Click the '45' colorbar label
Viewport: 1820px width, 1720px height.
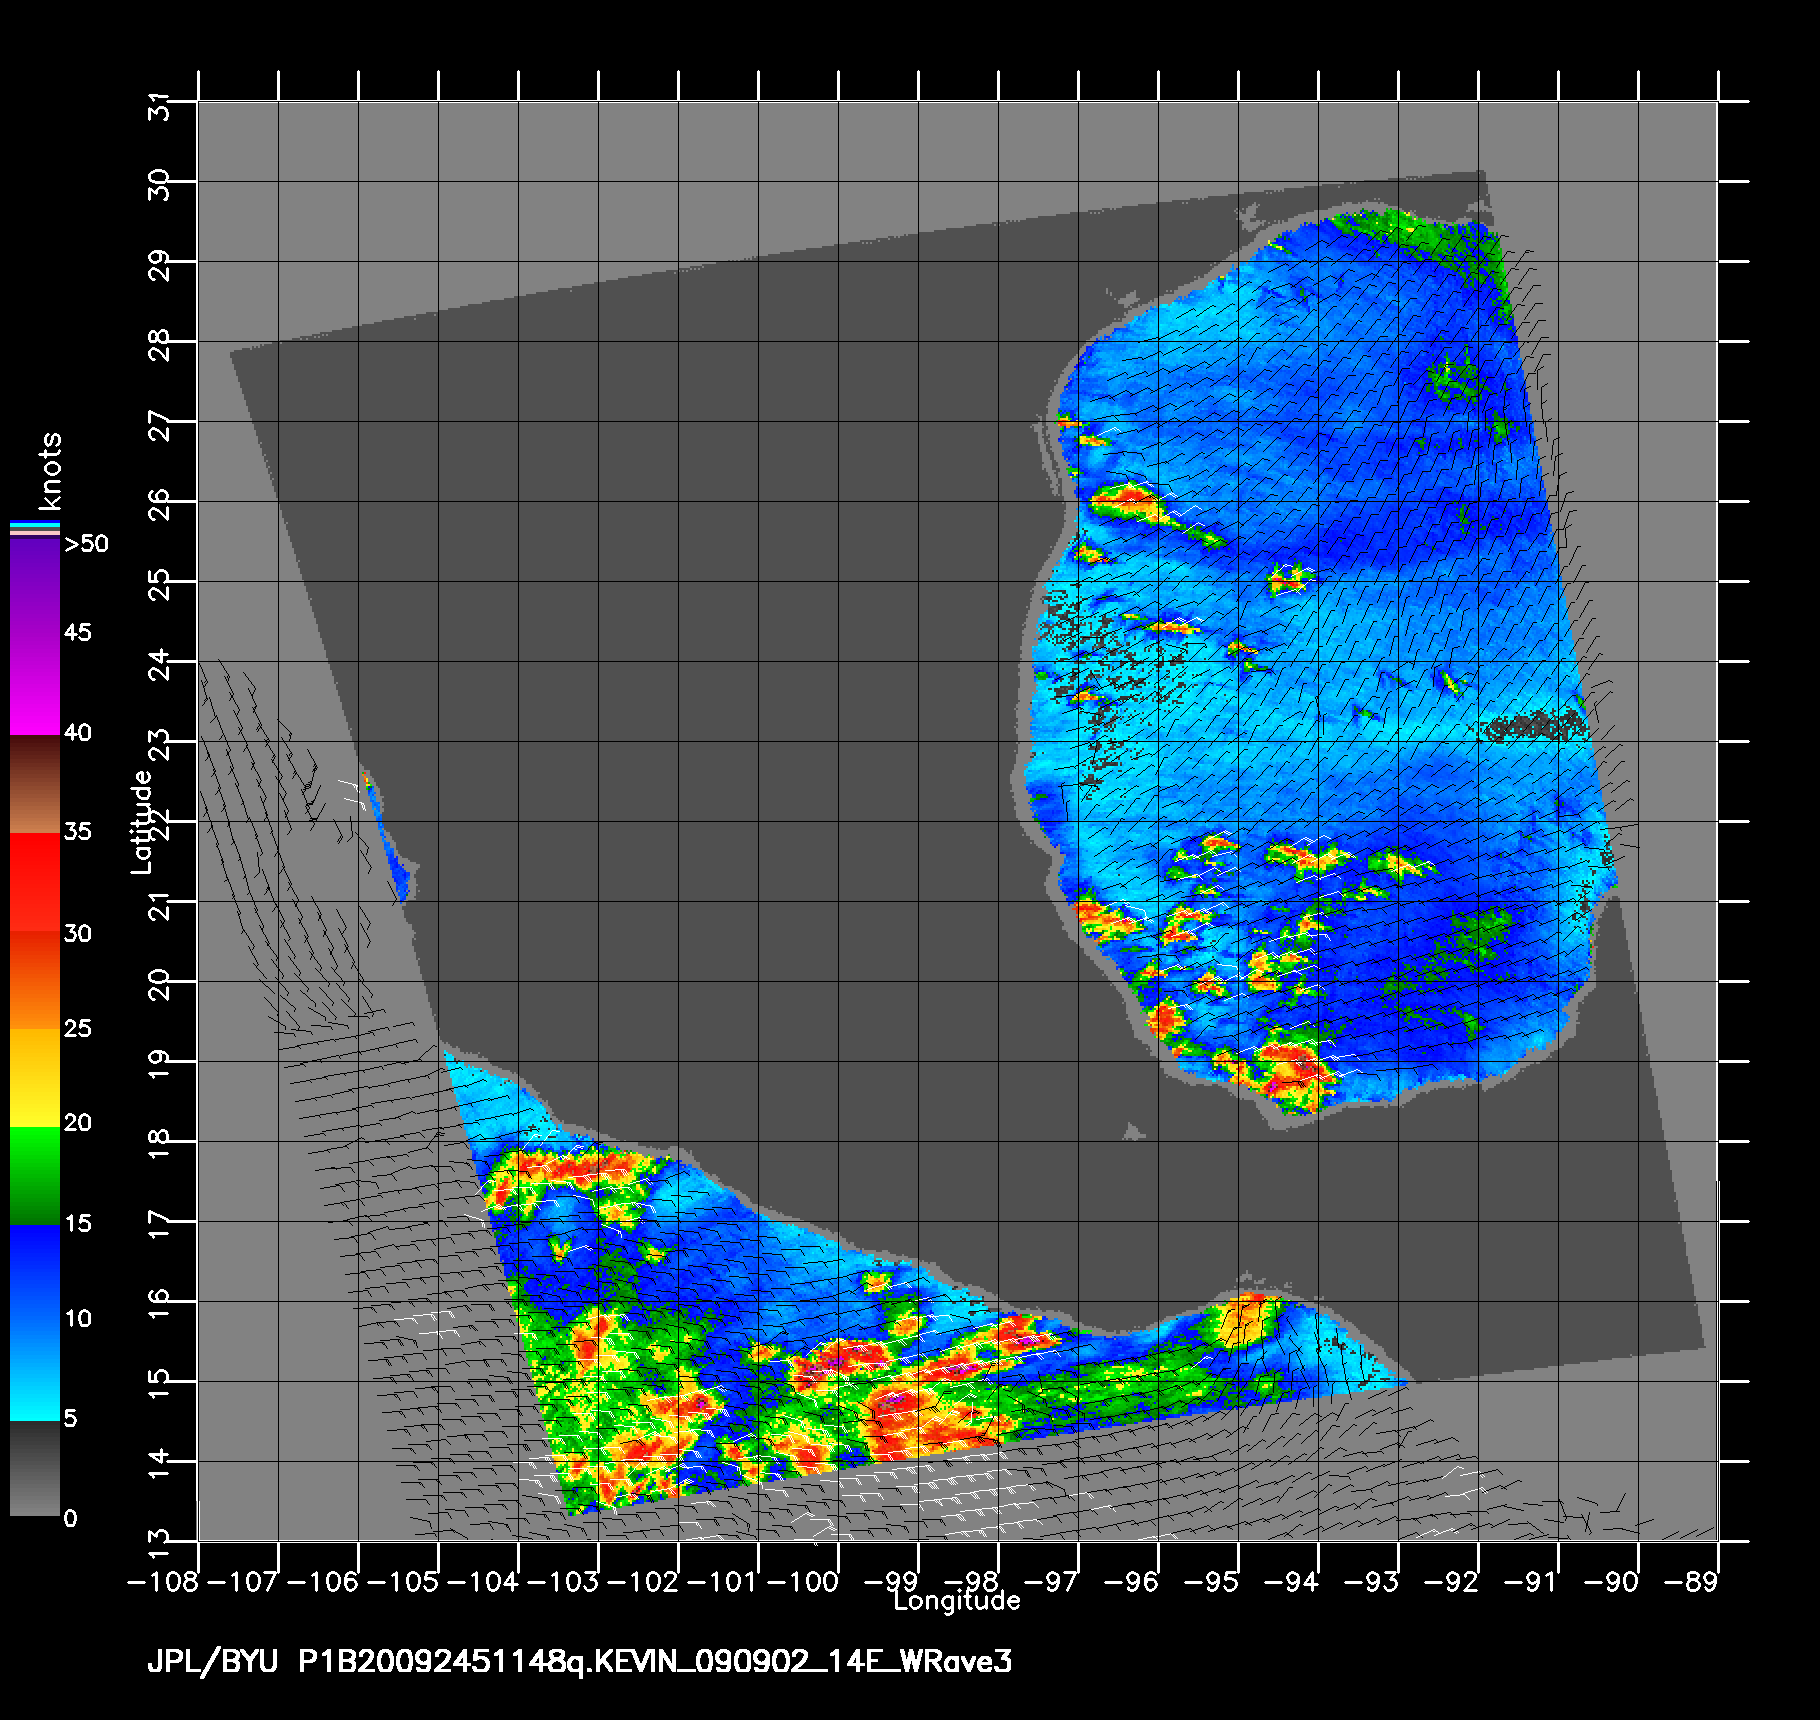tap(78, 633)
